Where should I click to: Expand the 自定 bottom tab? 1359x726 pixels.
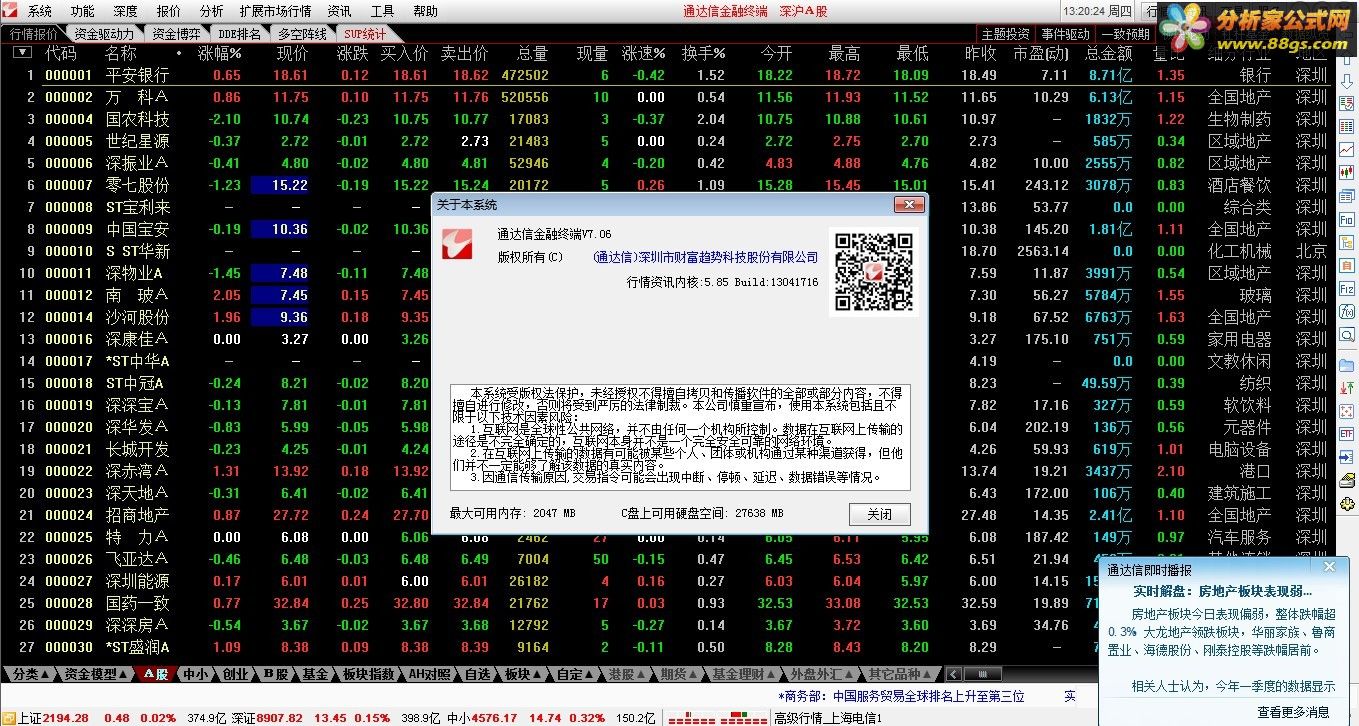[x=575, y=674]
